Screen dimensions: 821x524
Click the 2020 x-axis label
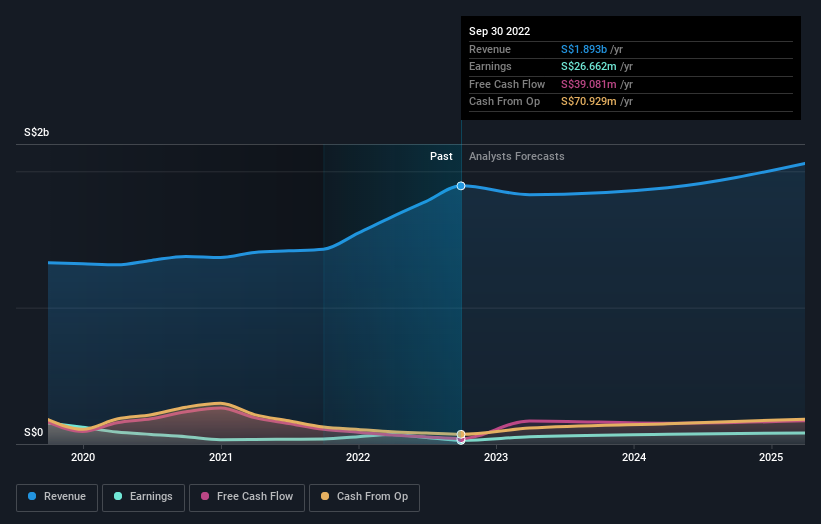pyautogui.click(x=83, y=458)
